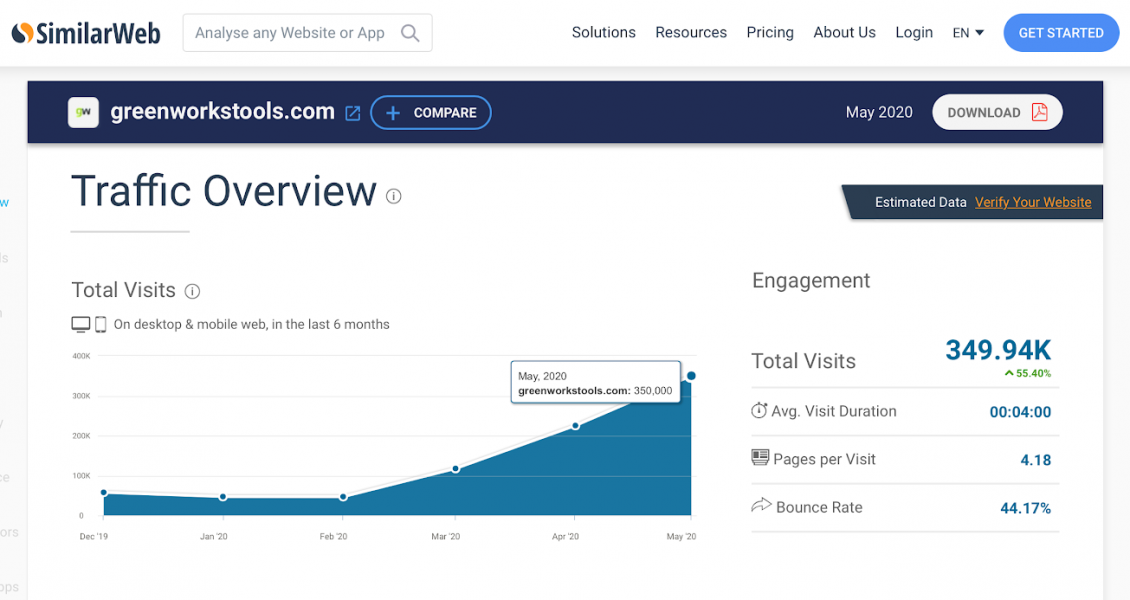Click the chart tooltip showing 350,000
Viewport: 1130px width, 600px height.
point(595,382)
